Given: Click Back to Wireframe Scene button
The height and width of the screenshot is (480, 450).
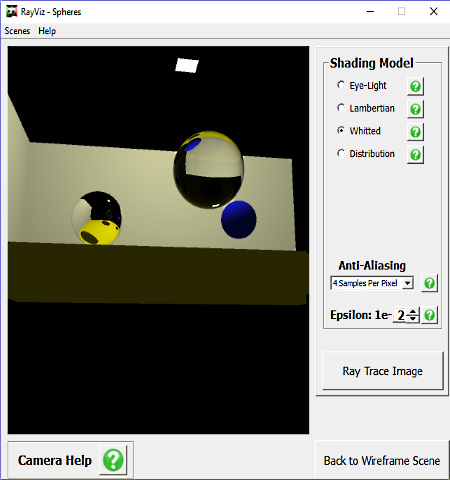Looking at the screenshot, I should 382,461.
